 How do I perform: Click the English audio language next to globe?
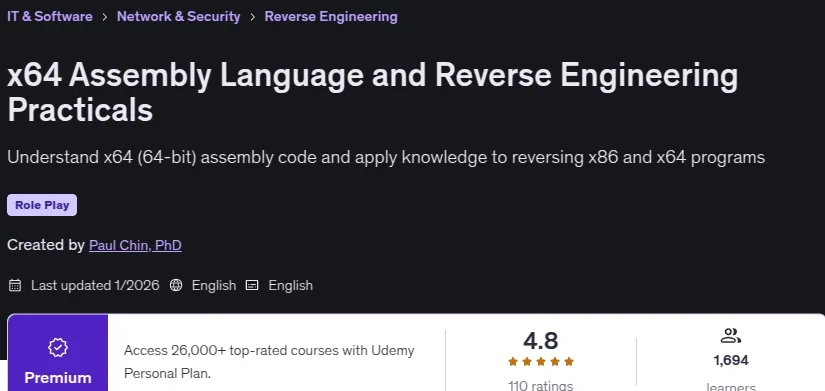tap(214, 285)
